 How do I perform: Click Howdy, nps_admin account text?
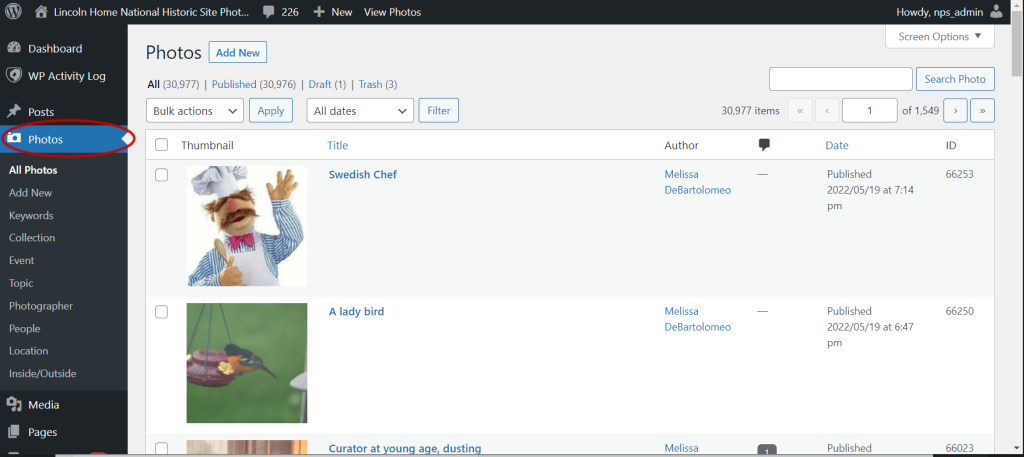coord(940,12)
